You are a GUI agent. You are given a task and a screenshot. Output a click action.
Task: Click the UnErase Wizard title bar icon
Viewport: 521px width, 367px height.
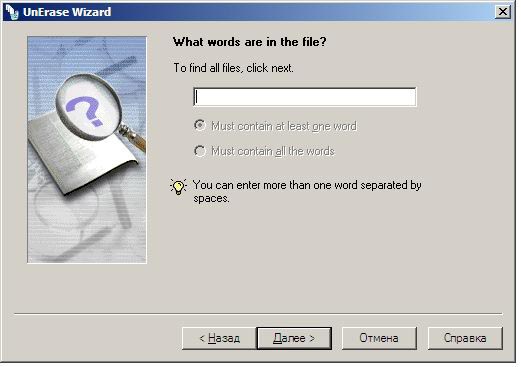pyautogui.click(x=12, y=12)
